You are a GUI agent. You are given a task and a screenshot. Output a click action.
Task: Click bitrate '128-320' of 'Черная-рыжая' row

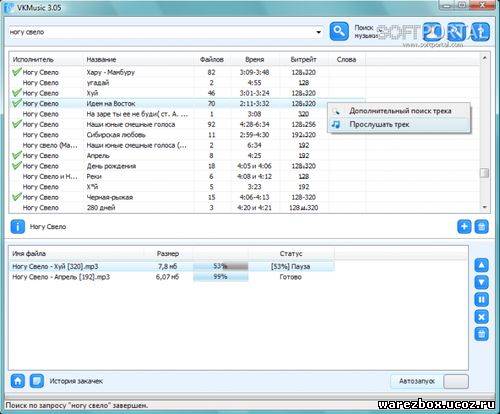point(304,197)
